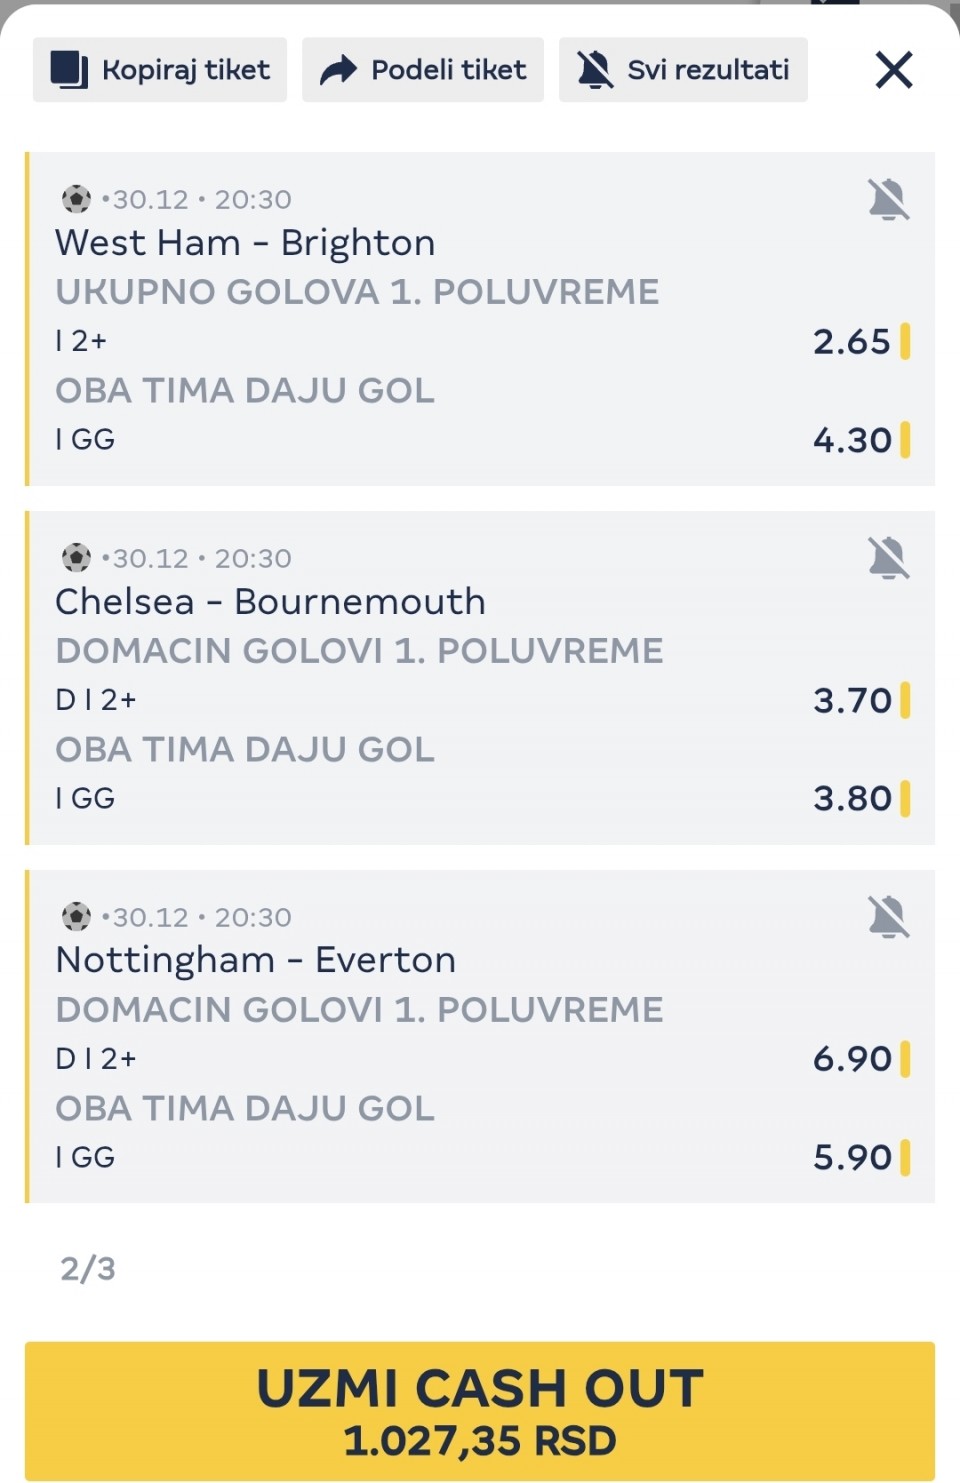Tap the Kopiraj tiket label
Image resolution: width=960 pixels, height=1483 pixels.
click(186, 70)
